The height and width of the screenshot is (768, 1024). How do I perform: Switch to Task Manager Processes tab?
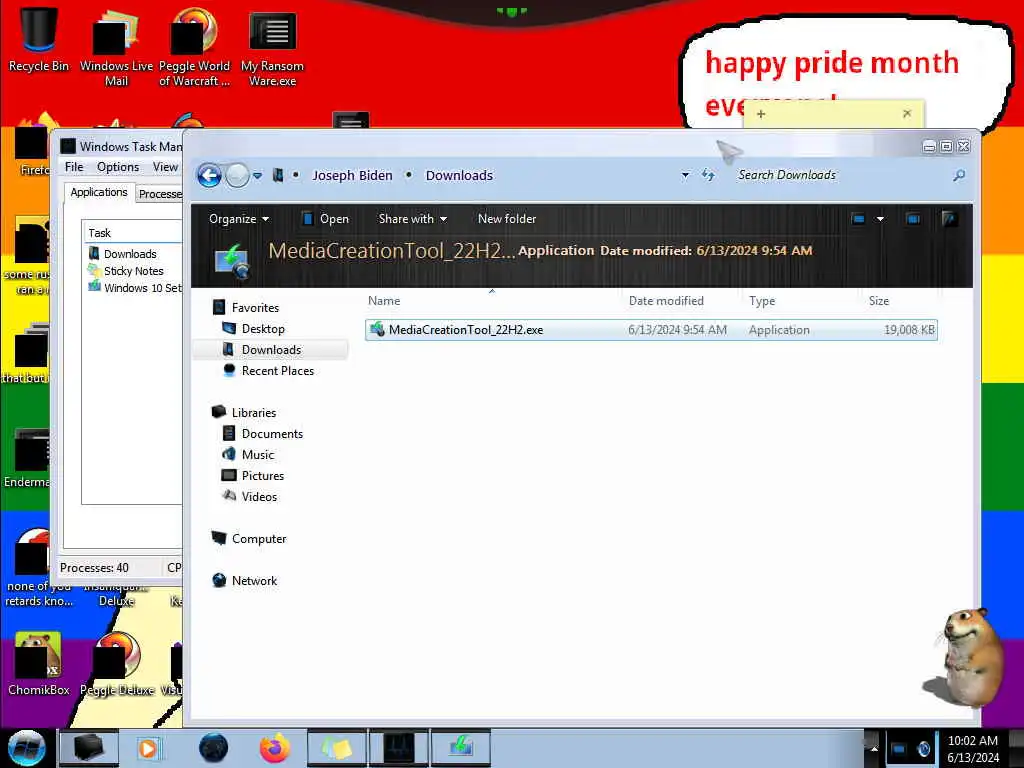(x=160, y=194)
